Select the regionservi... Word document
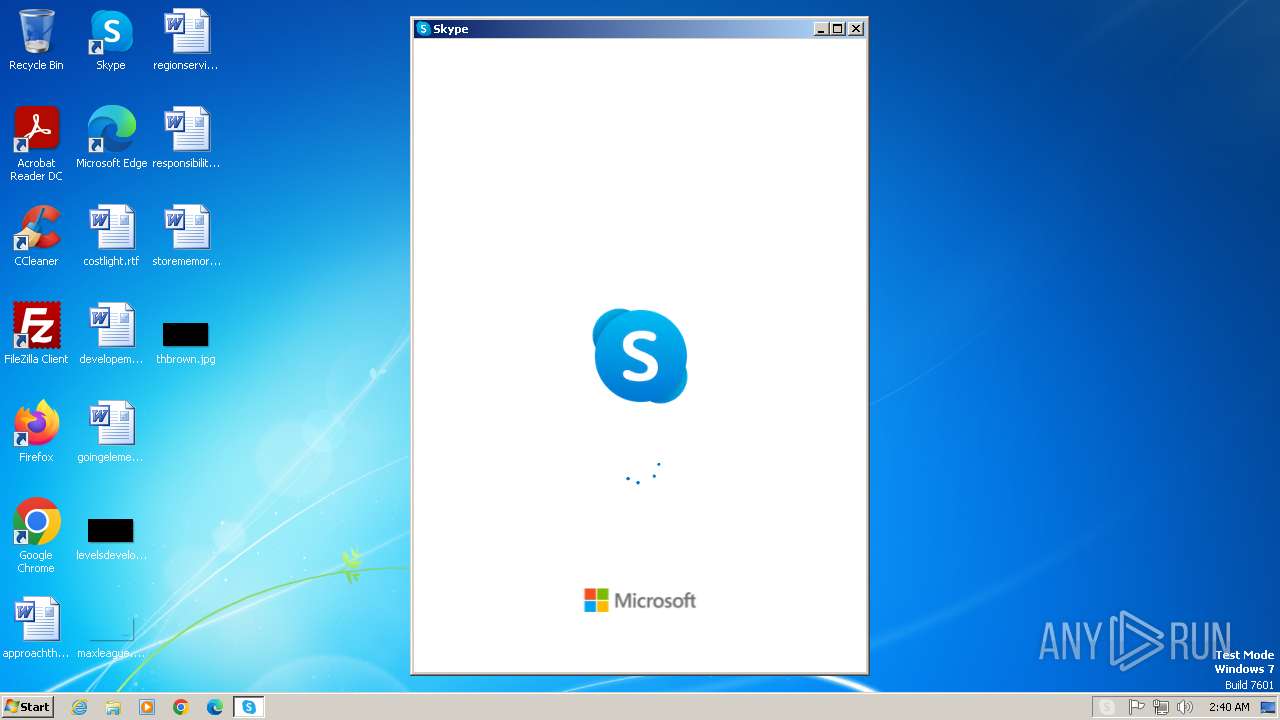 point(186,40)
